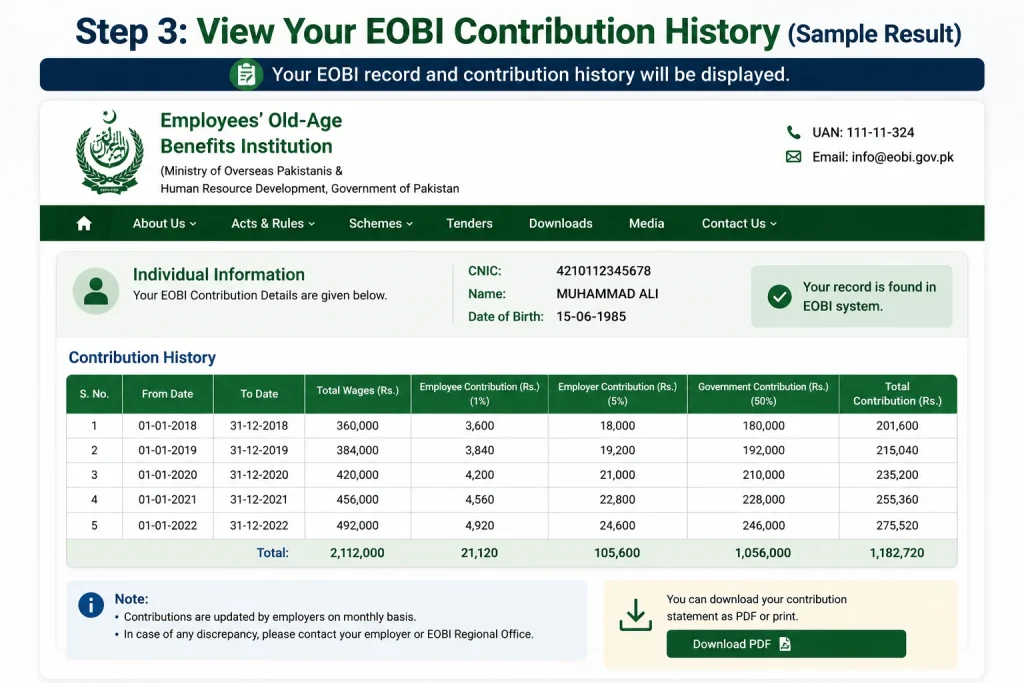Click the To Date column header
This screenshot has height=683, width=1024.
[259, 394]
